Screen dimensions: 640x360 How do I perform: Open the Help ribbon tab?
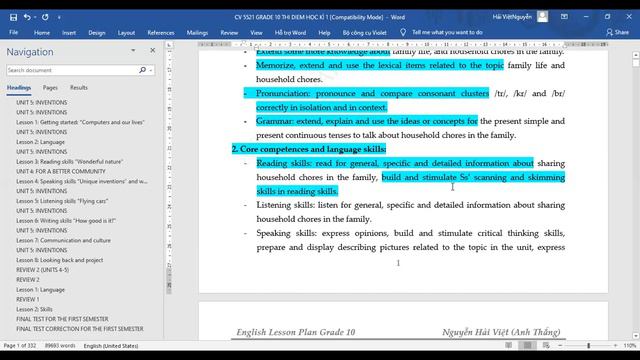click(x=324, y=33)
